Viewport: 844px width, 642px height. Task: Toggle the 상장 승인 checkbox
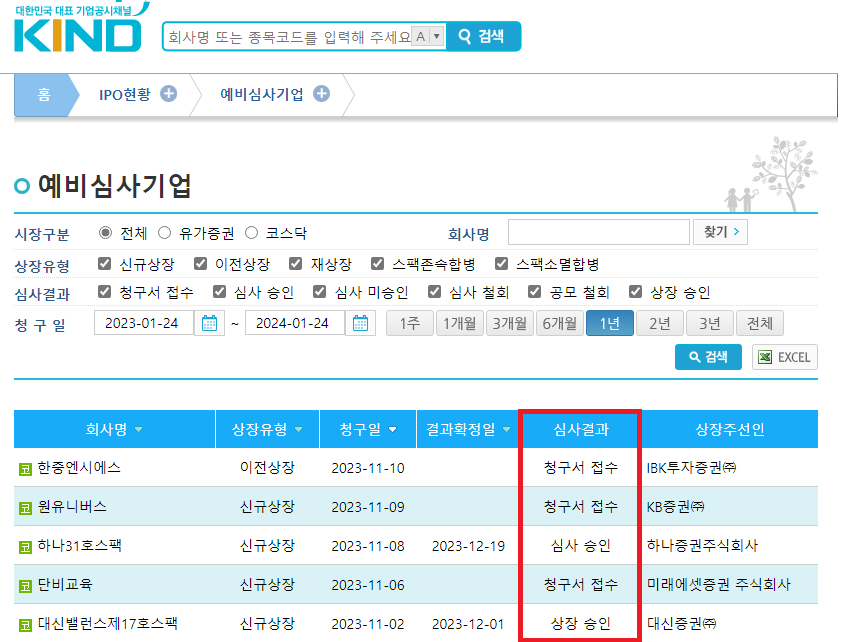click(636, 292)
